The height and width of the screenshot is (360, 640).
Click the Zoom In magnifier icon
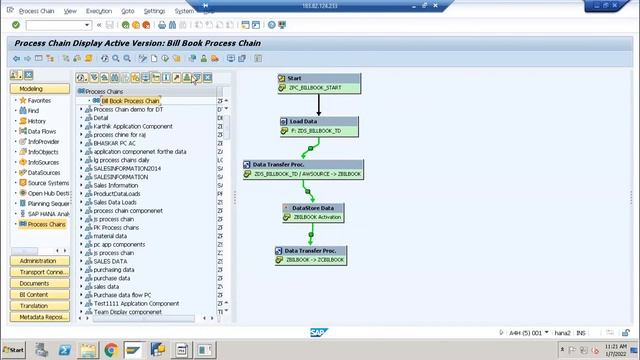click(x=116, y=59)
